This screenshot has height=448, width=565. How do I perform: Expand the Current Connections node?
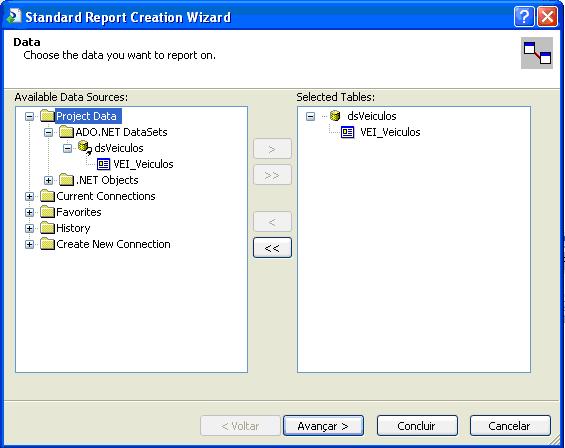[x=30, y=196]
